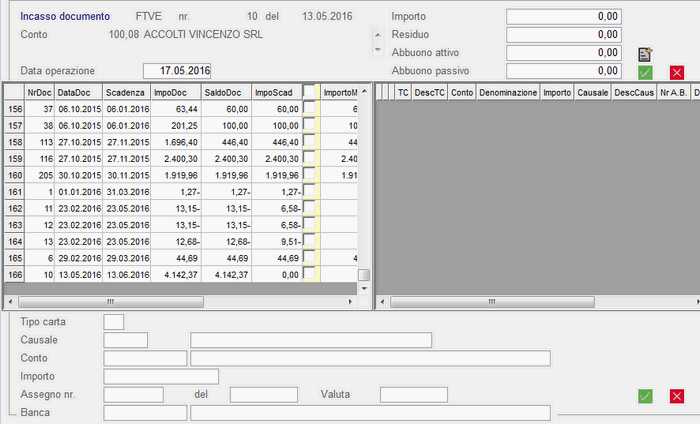Click the Scadenza cell 29.03.2016
Viewport: 700px width, 424px height.
[127, 258]
